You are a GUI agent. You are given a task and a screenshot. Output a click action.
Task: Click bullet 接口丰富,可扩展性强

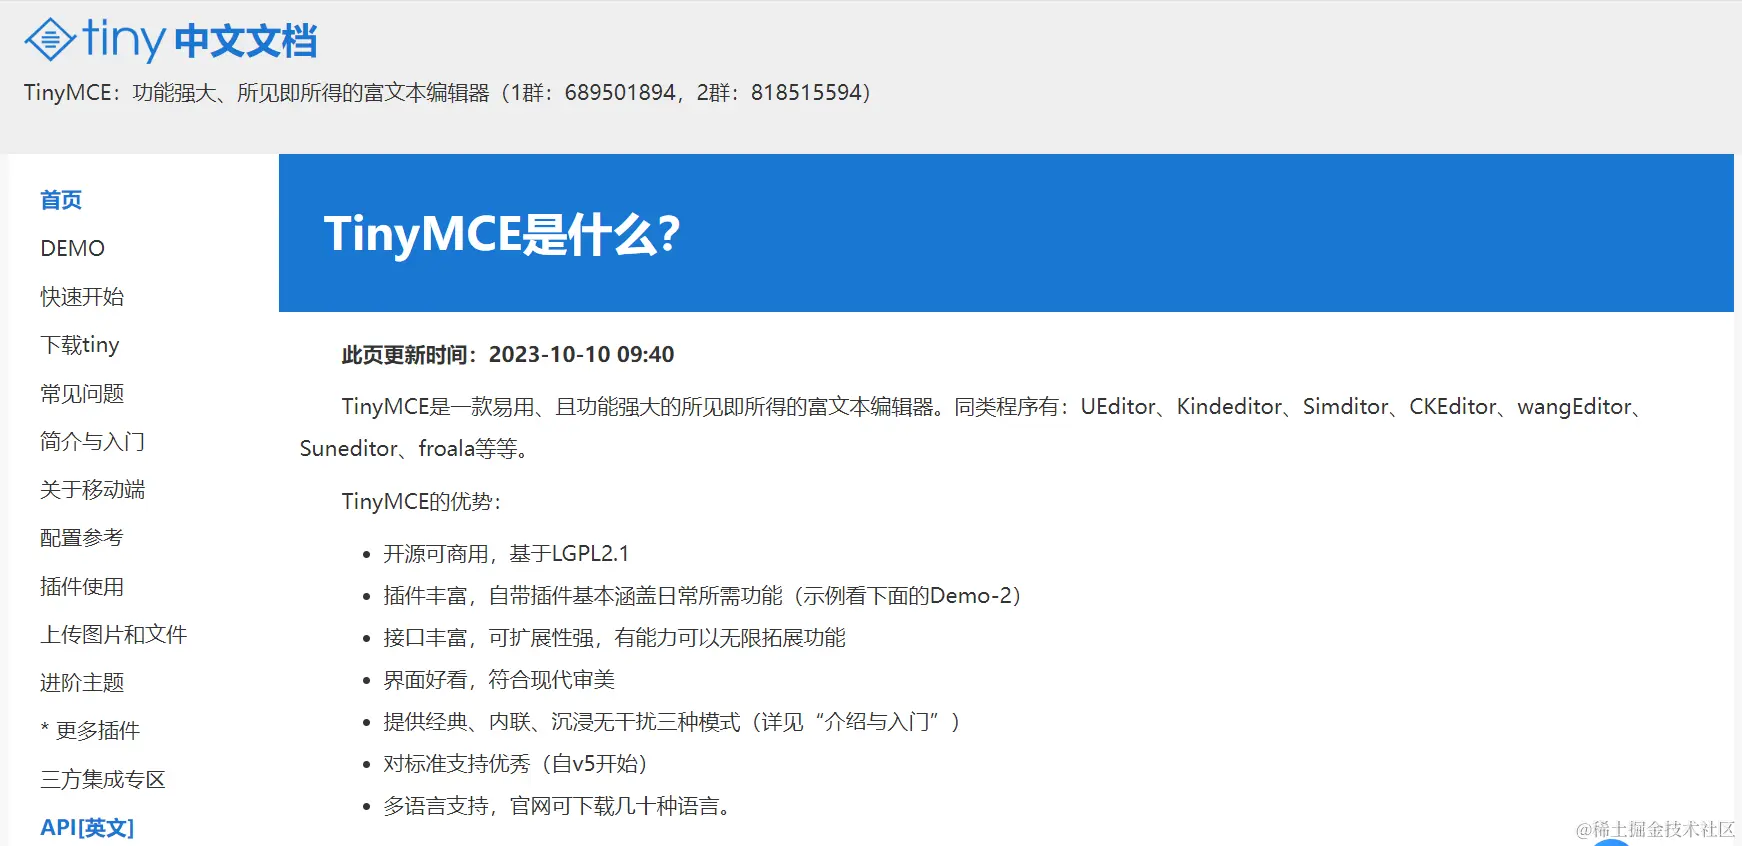(614, 638)
